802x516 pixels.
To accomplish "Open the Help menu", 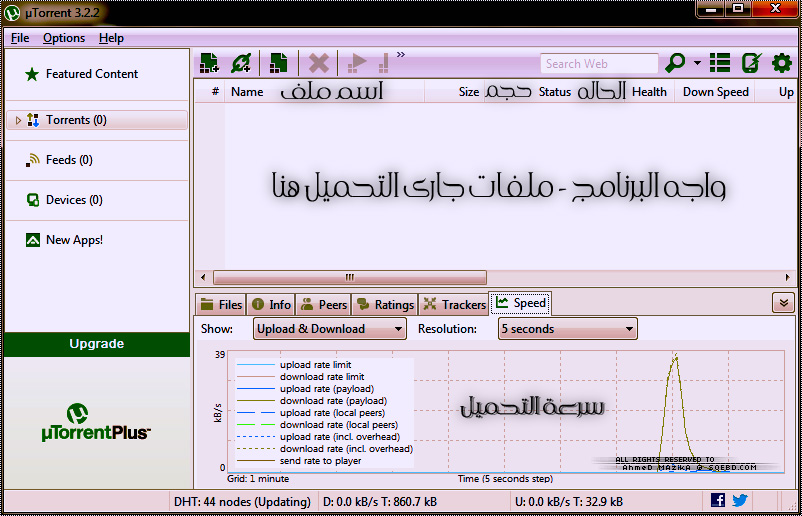I will pyautogui.click(x=112, y=38).
